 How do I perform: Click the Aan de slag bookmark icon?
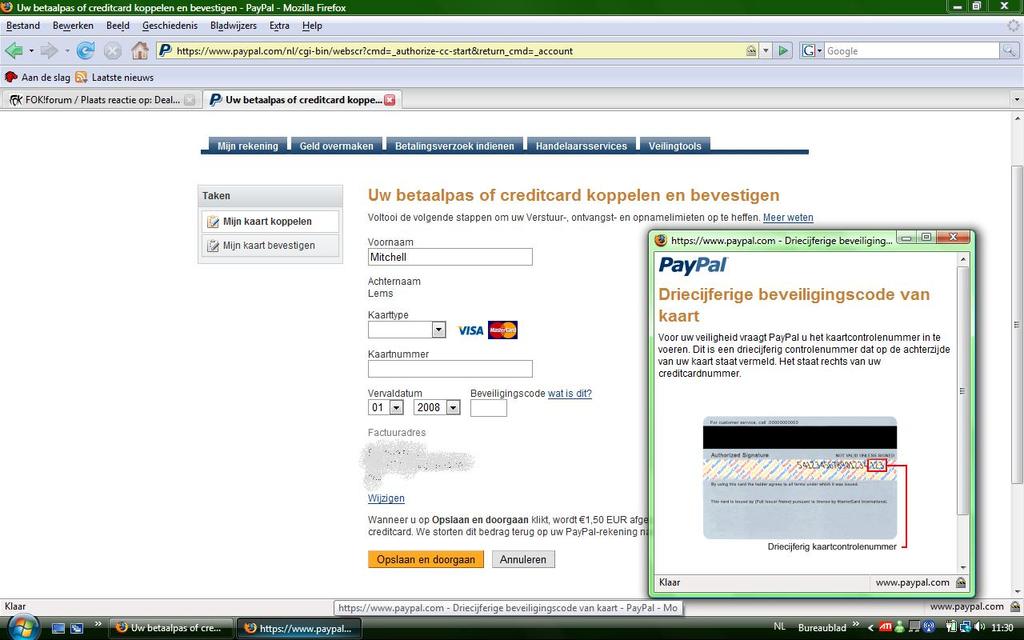[x=11, y=77]
